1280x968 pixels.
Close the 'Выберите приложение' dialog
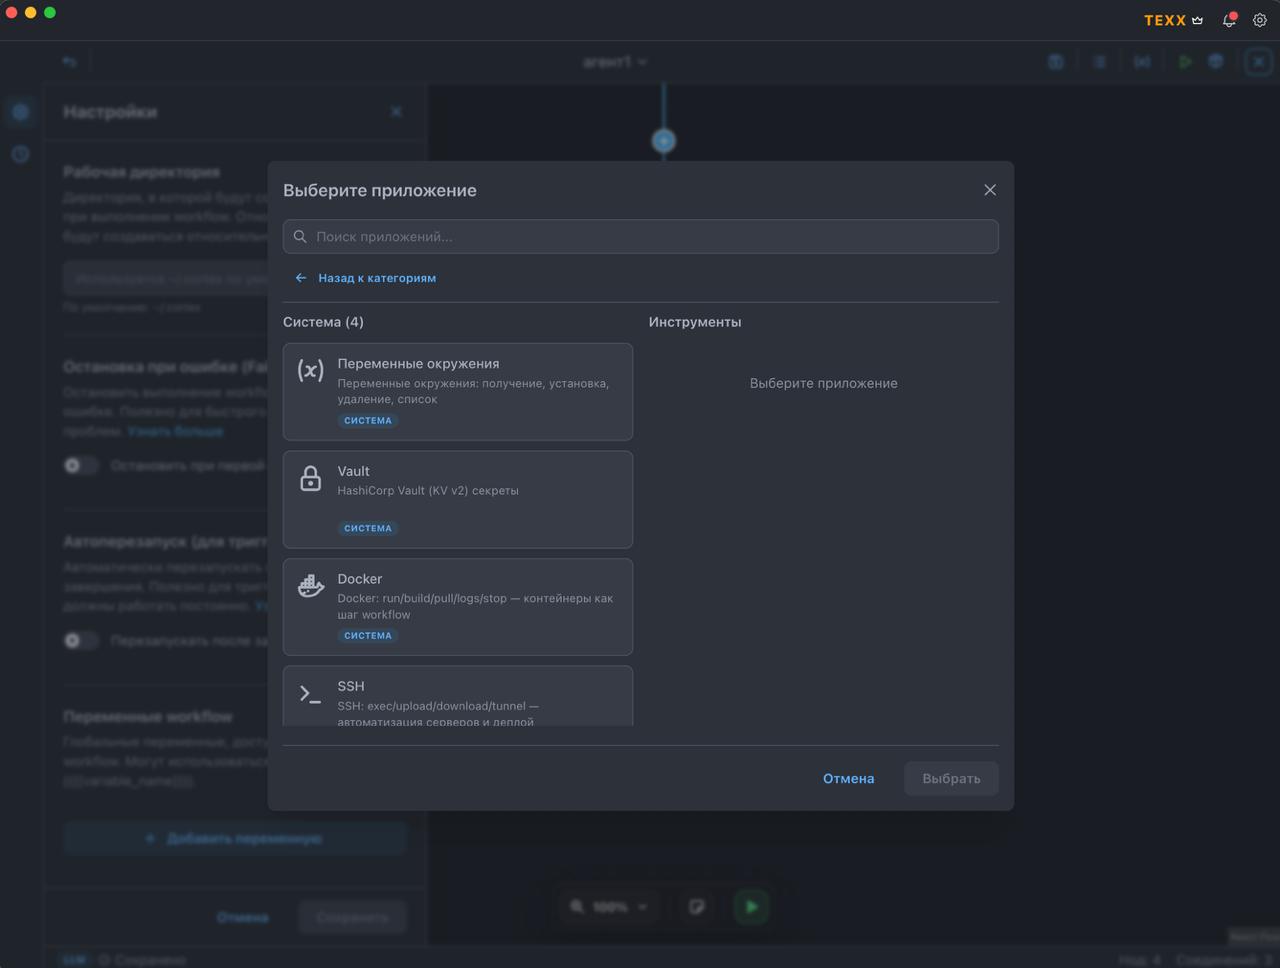pos(990,190)
